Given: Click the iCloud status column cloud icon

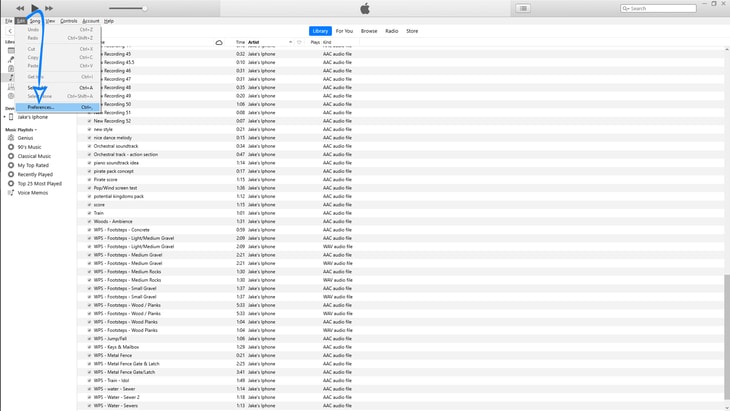Looking at the screenshot, I should pyautogui.click(x=219, y=42).
